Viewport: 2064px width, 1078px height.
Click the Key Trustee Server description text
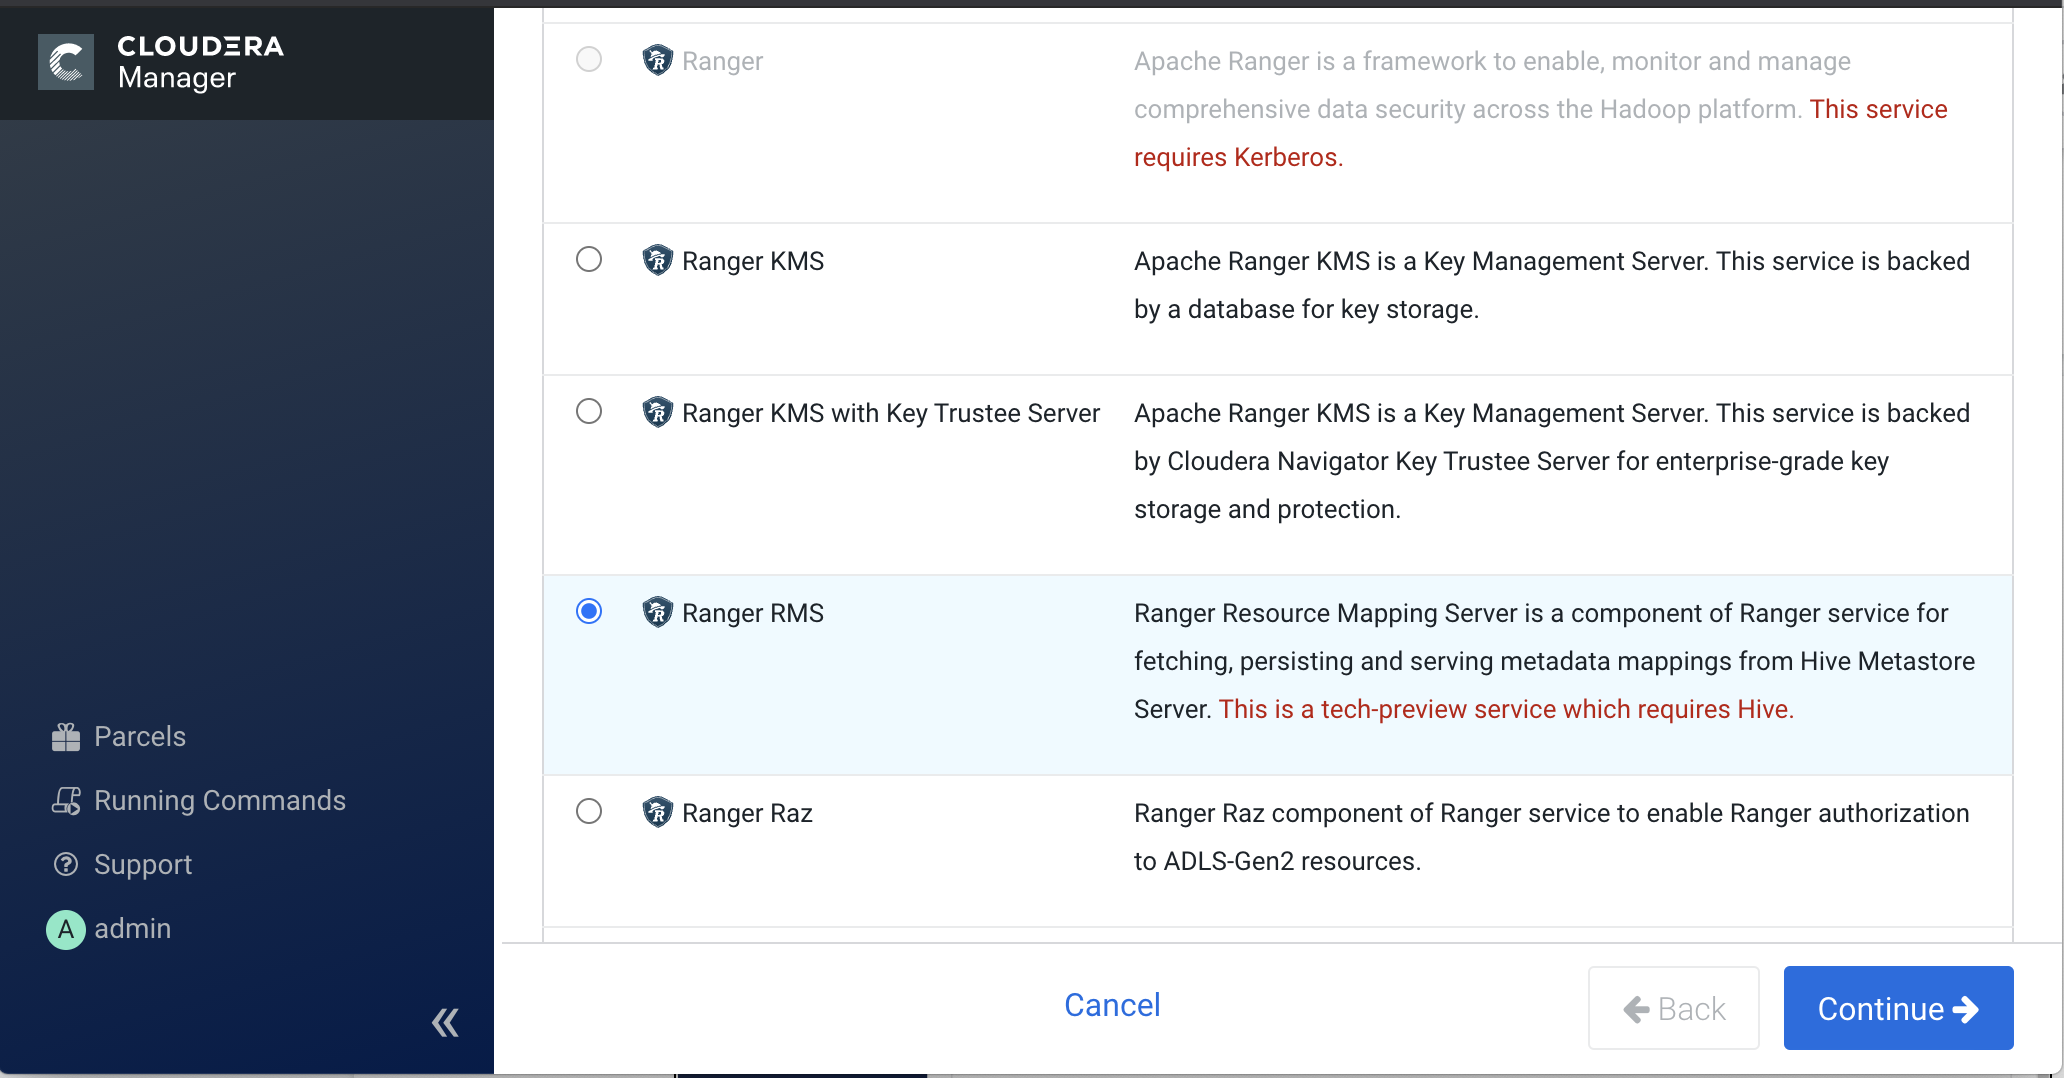coord(1552,461)
